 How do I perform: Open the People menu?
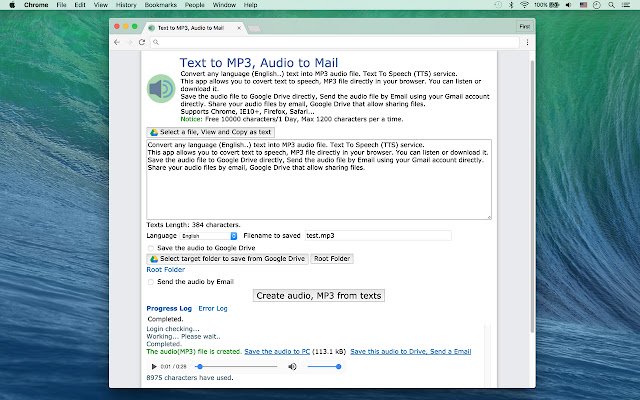(x=194, y=5)
